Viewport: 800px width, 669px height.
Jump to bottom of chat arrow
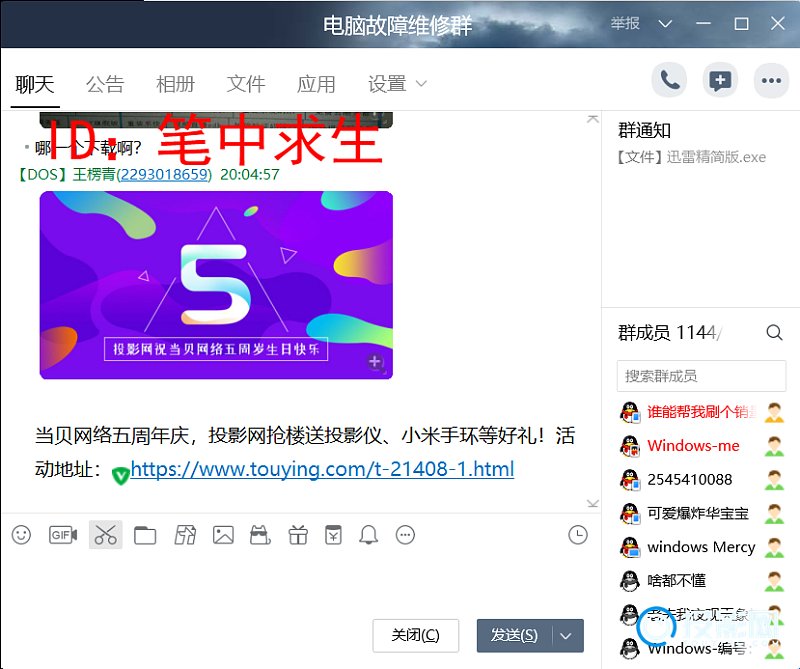coord(593,503)
